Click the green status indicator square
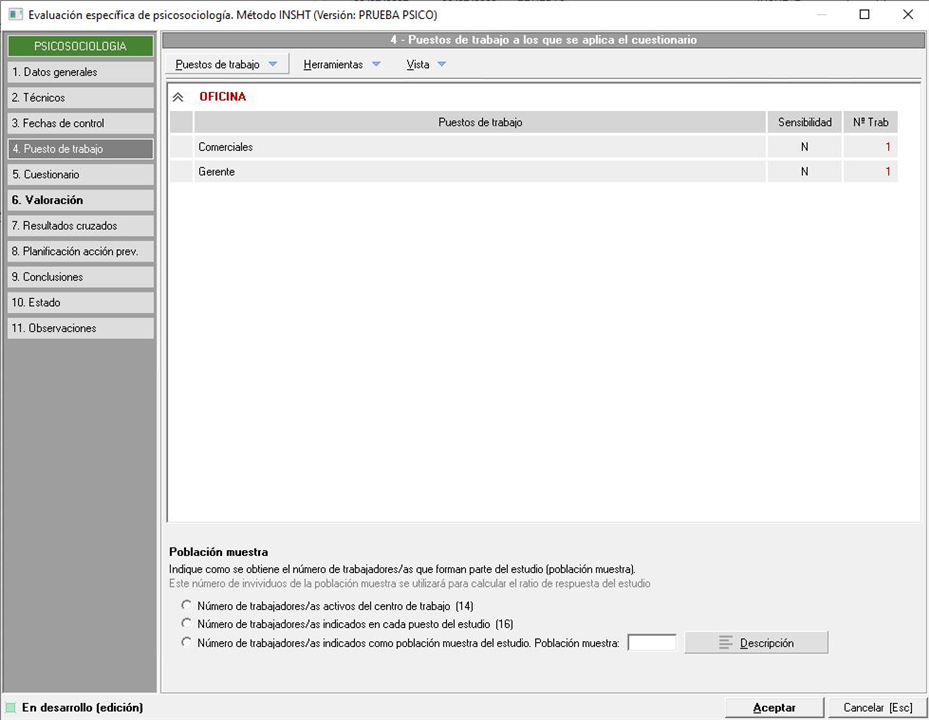Viewport: 929px width, 720px height. [x=11, y=708]
